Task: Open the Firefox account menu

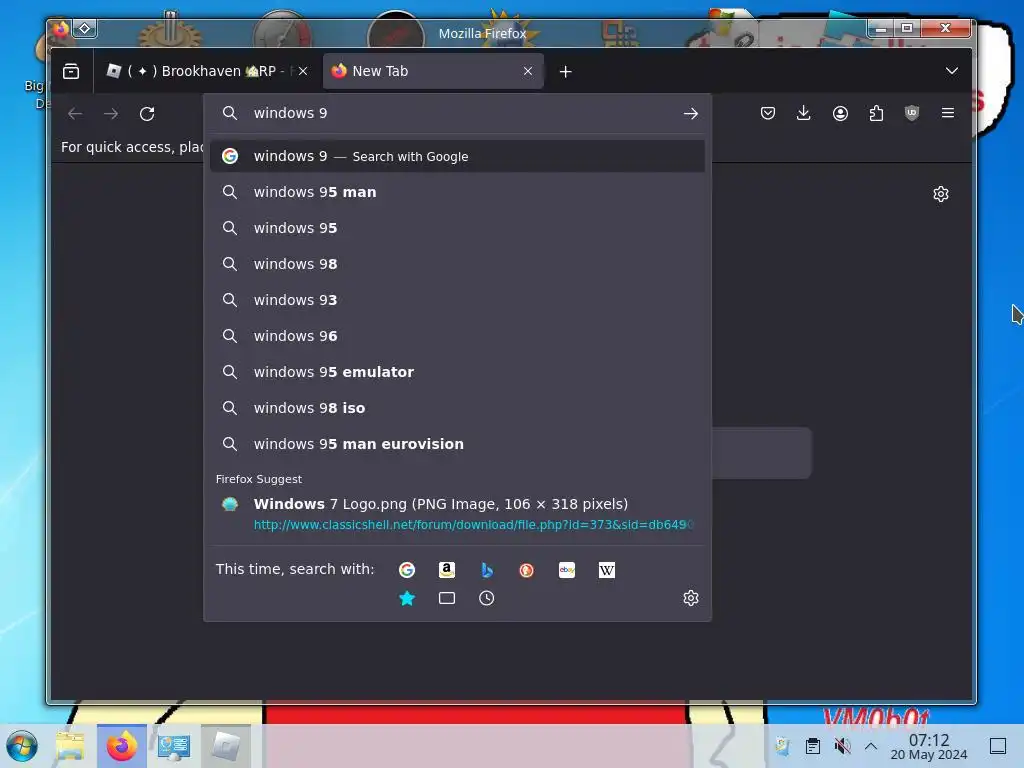Action: (840, 114)
